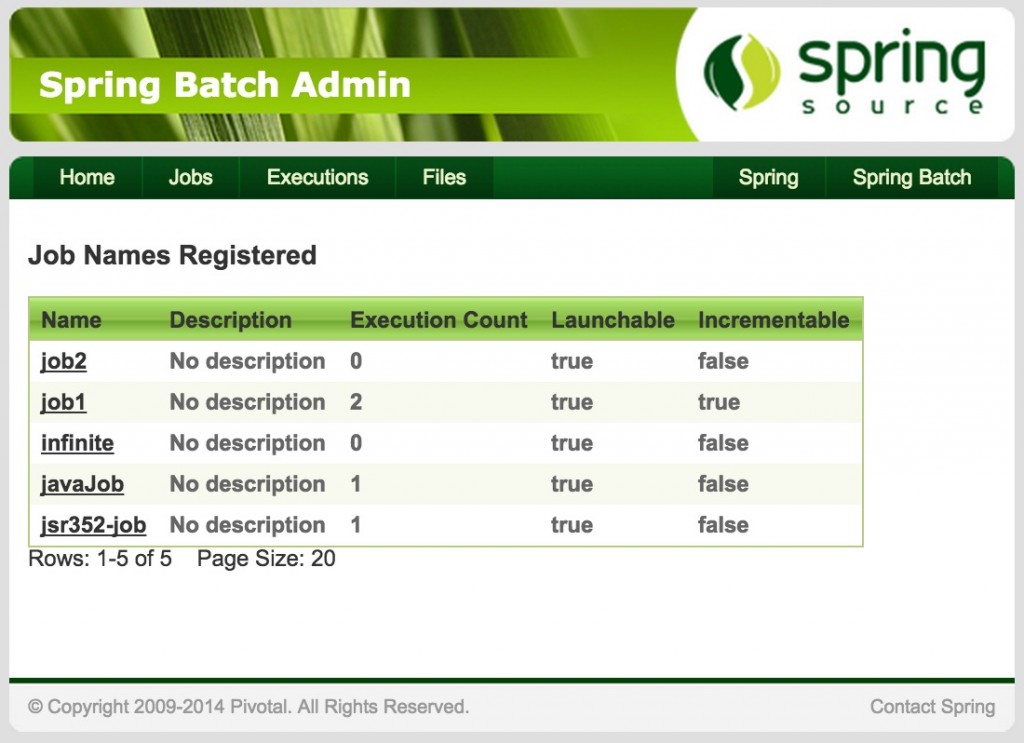Click the Description column header
The height and width of the screenshot is (743, 1024).
(231, 320)
